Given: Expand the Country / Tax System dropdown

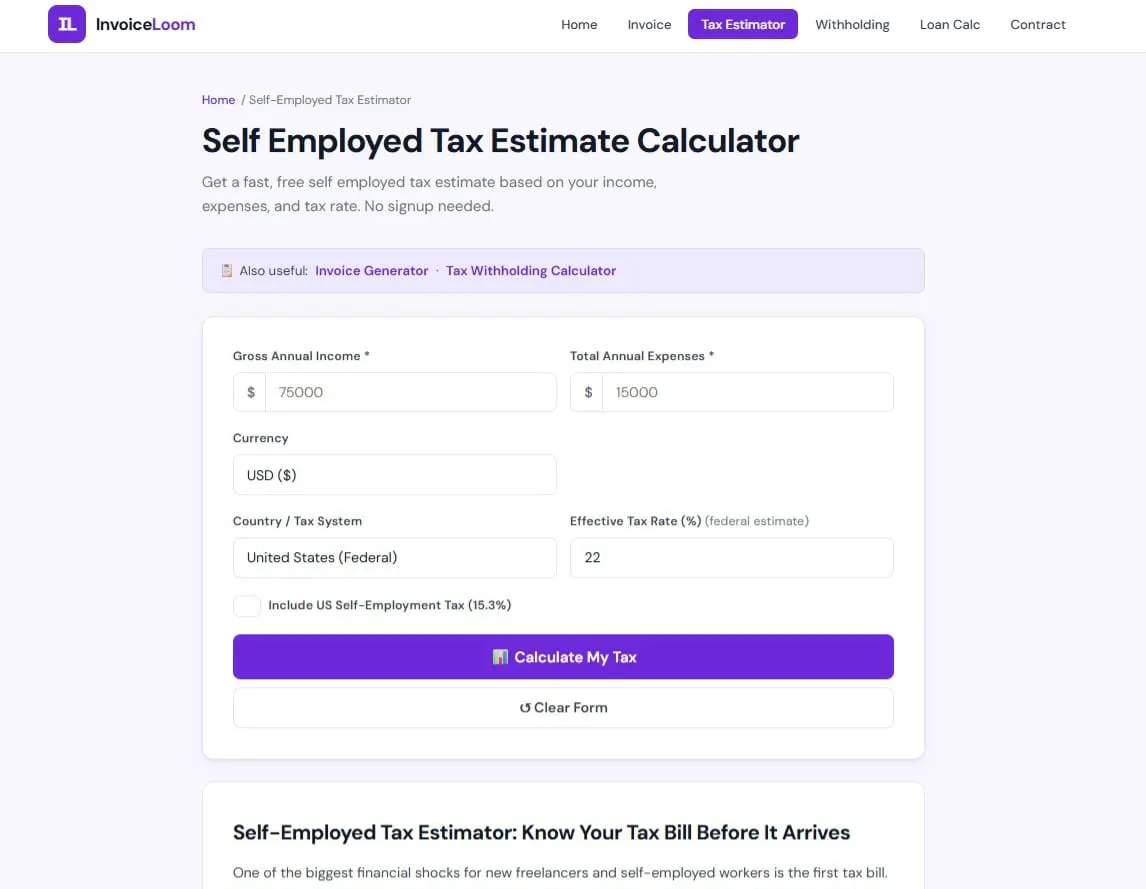Looking at the screenshot, I should pos(395,558).
